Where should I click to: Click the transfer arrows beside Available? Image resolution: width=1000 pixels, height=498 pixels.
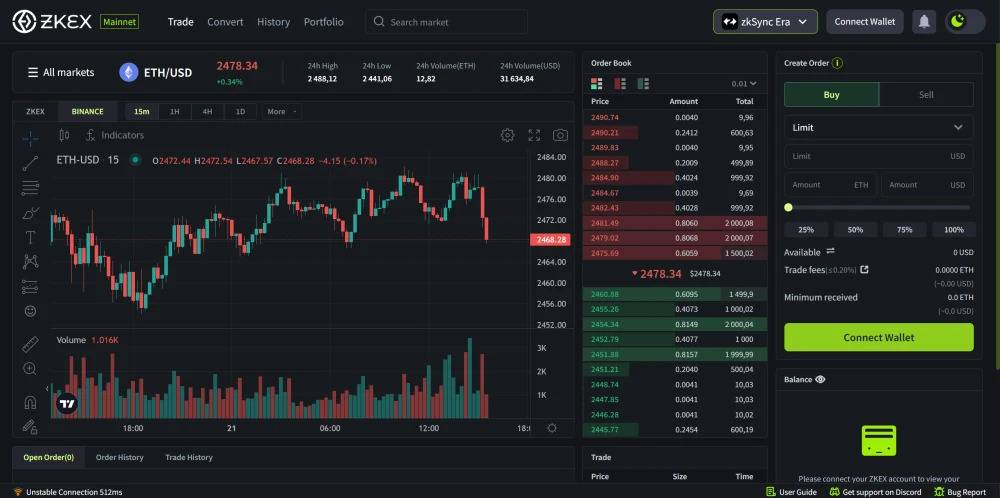pos(830,252)
